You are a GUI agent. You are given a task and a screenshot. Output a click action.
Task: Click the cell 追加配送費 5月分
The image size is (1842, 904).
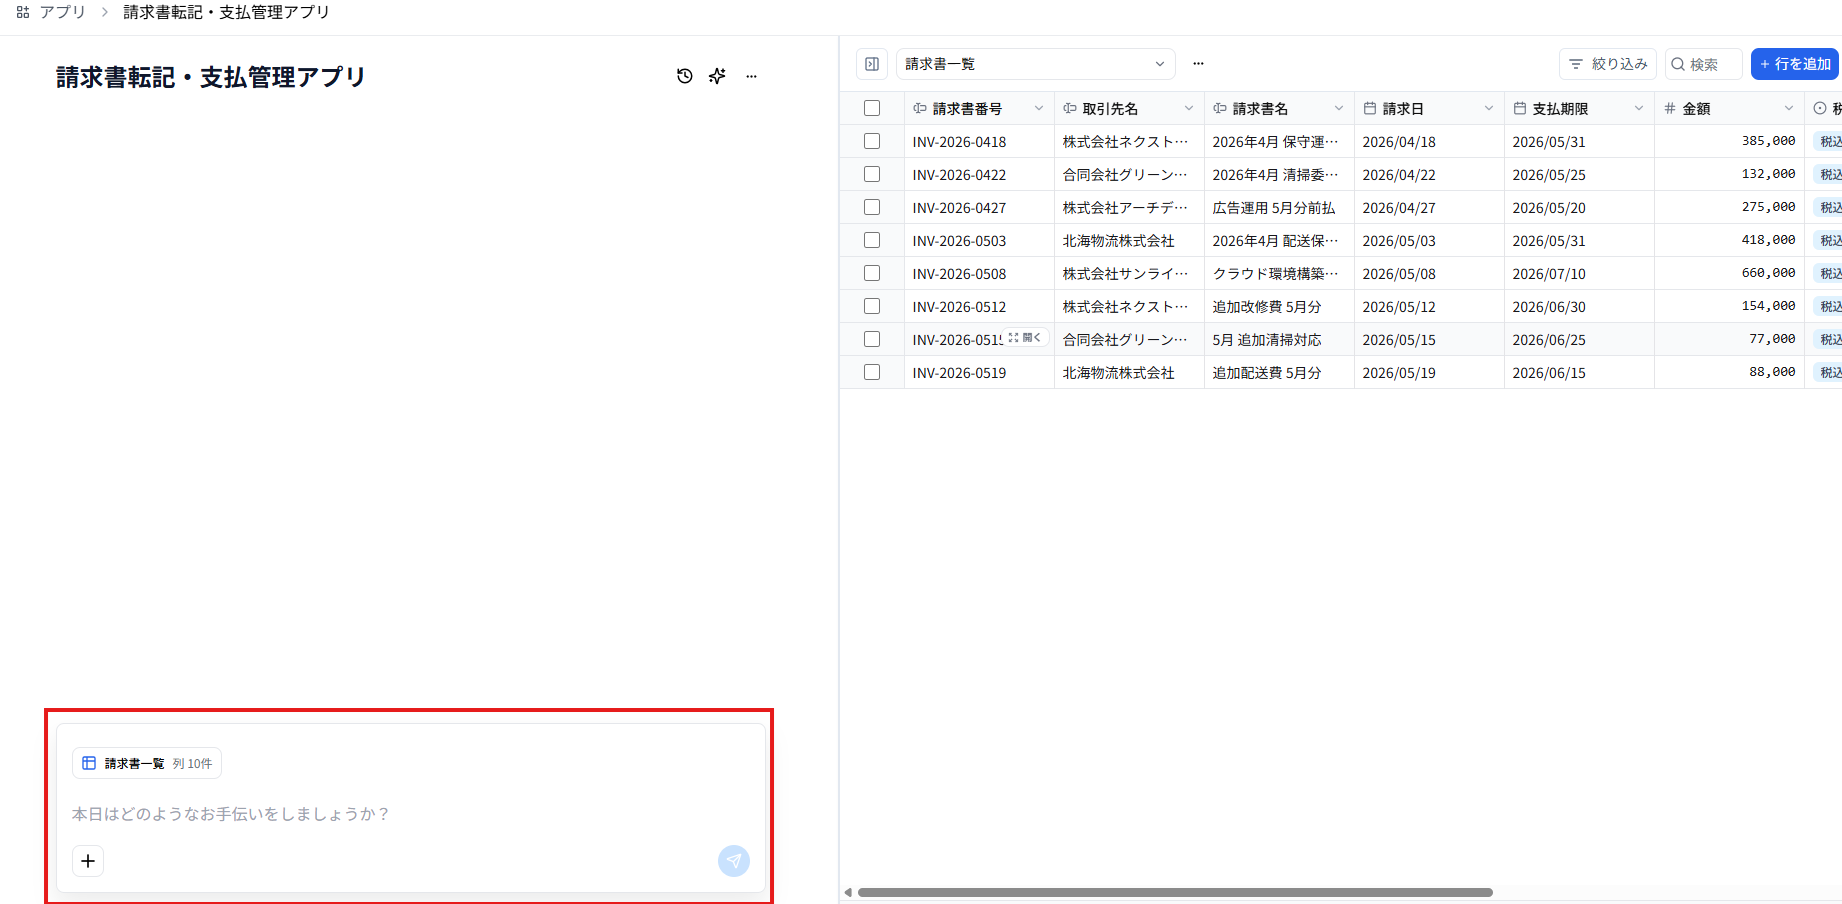pyautogui.click(x=1279, y=372)
